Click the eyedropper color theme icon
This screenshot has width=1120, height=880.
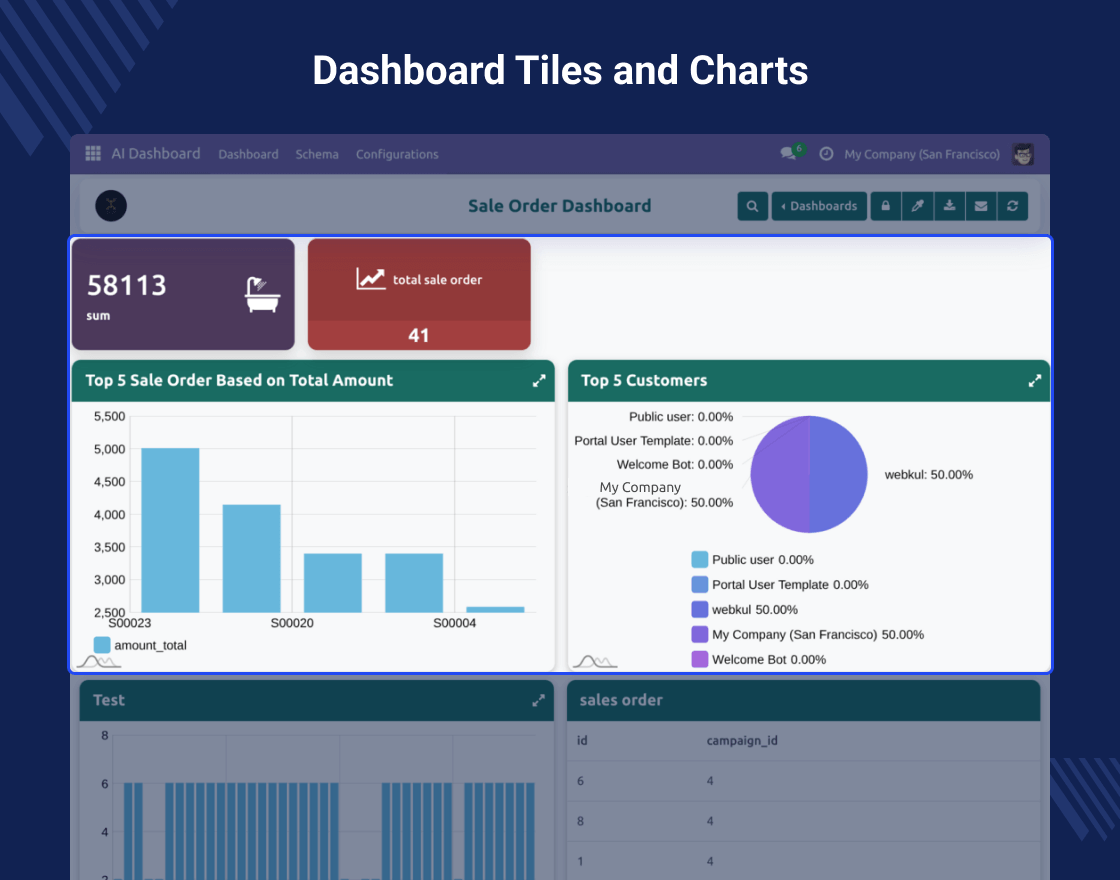pyautogui.click(x=917, y=206)
